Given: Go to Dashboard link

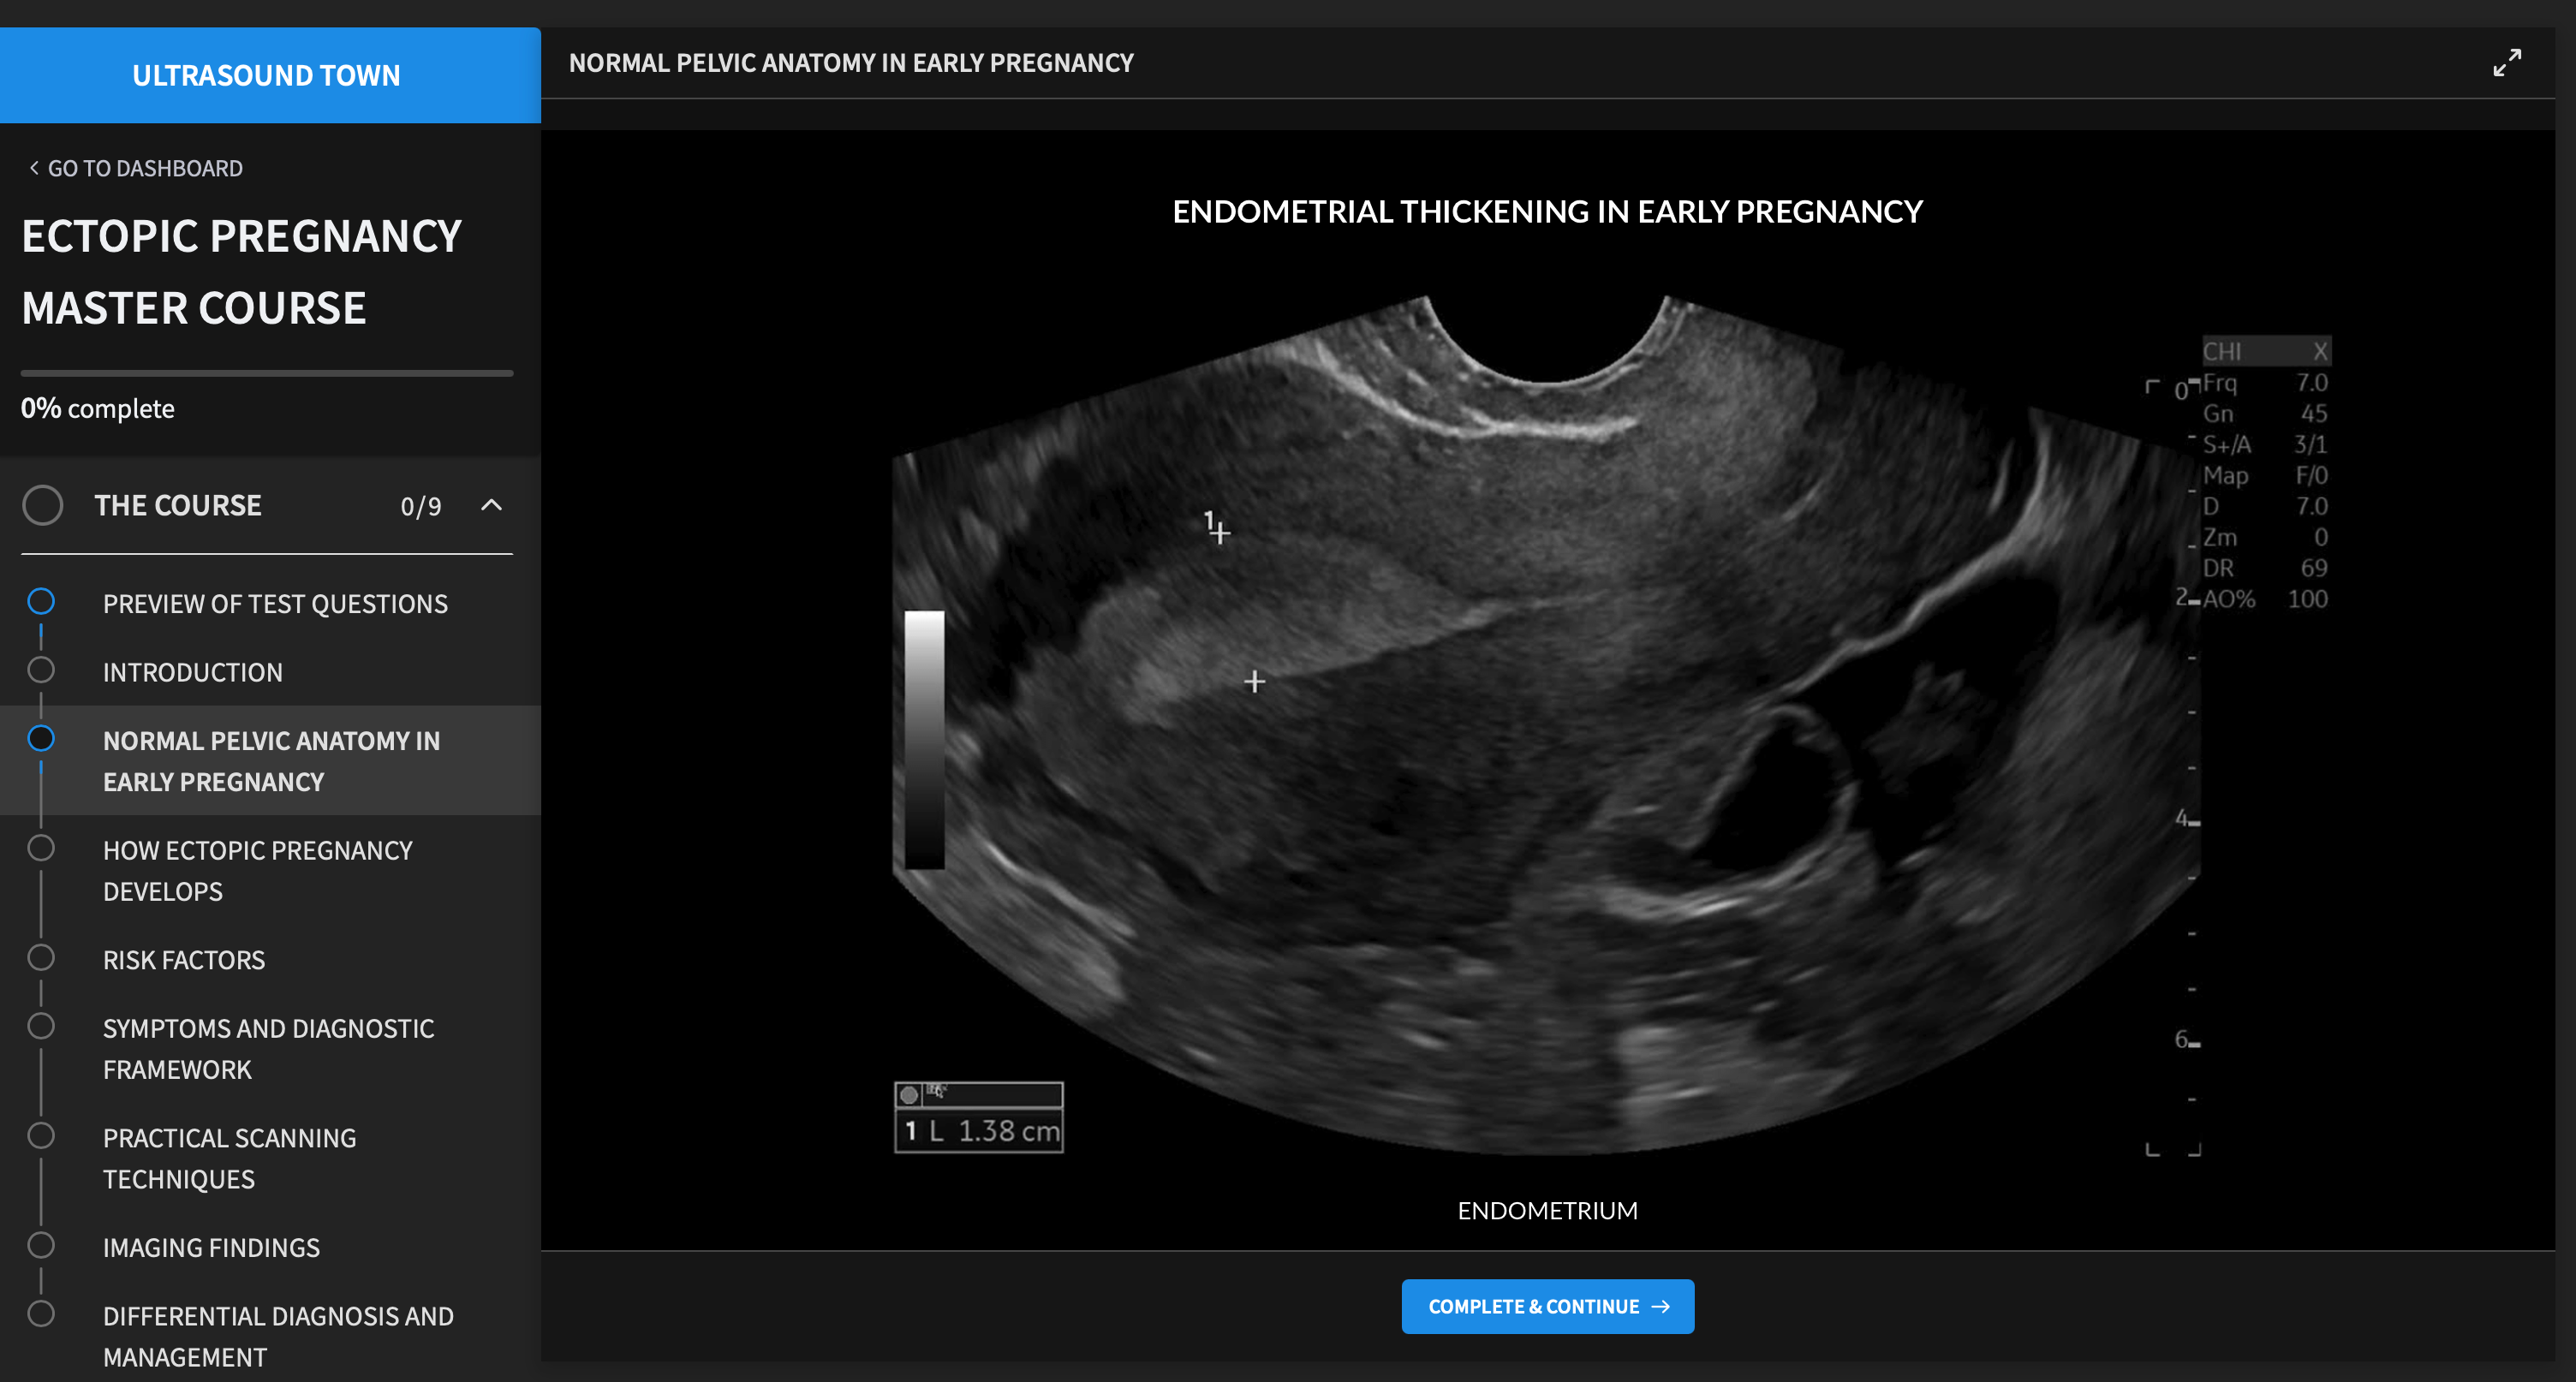Looking at the screenshot, I should coord(136,168).
